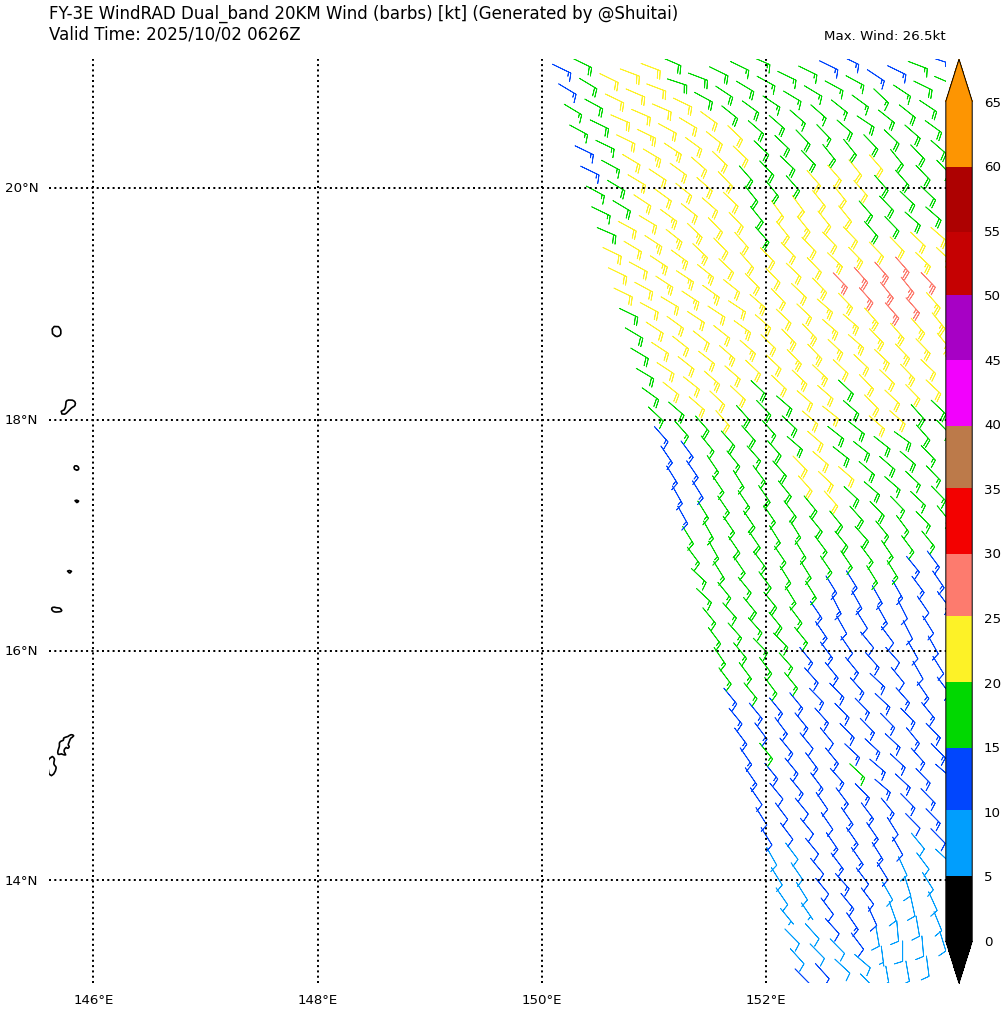Click the small round island outline
This screenshot has width=1005, height=1011.
coord(56,331)
